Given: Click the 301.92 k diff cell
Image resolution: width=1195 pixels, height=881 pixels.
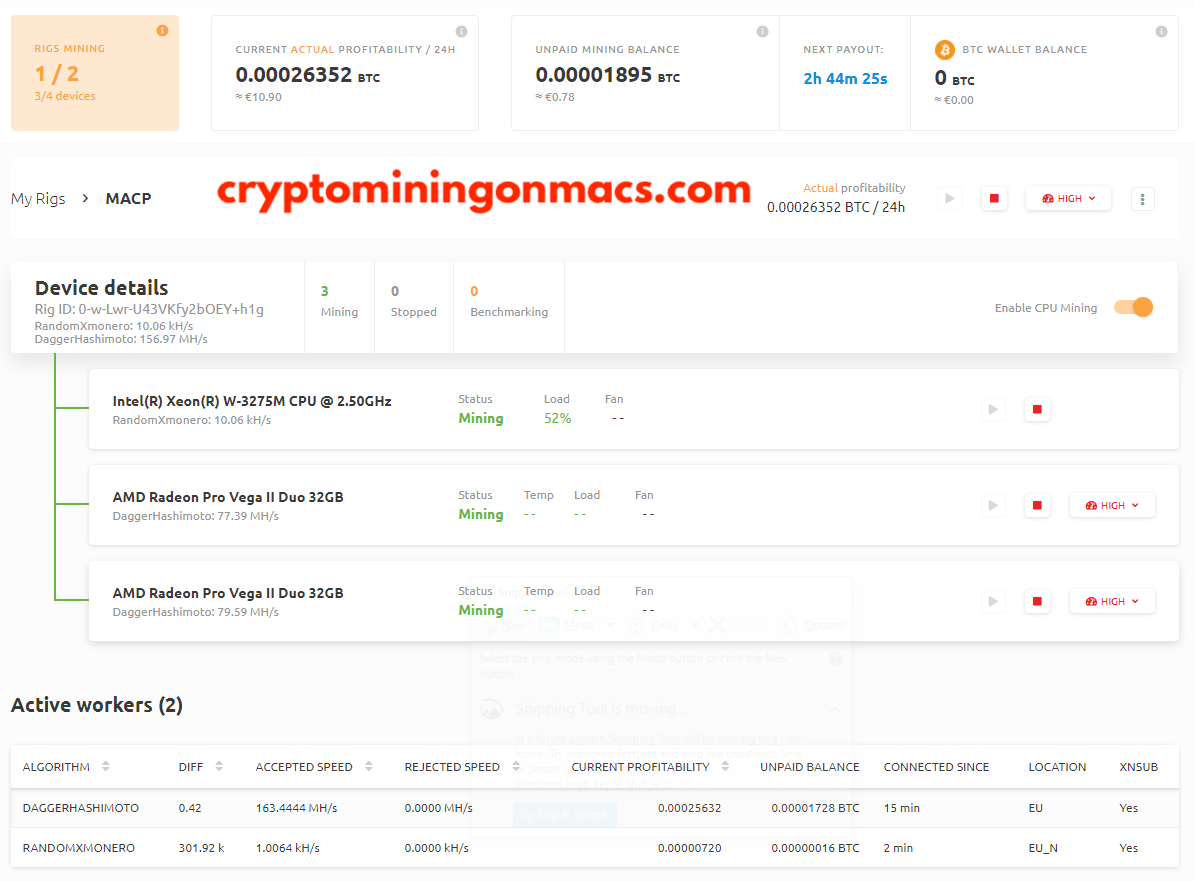Looking at the screenshot, I should (201, 847).
